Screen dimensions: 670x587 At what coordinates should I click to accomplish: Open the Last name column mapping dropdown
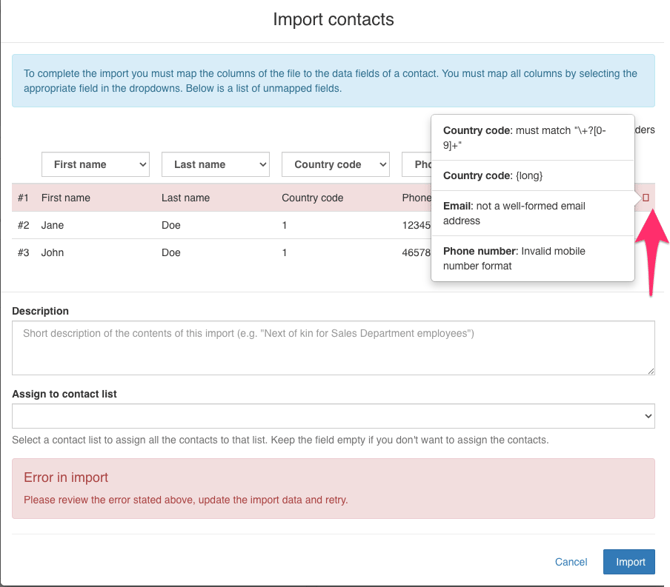215,164
